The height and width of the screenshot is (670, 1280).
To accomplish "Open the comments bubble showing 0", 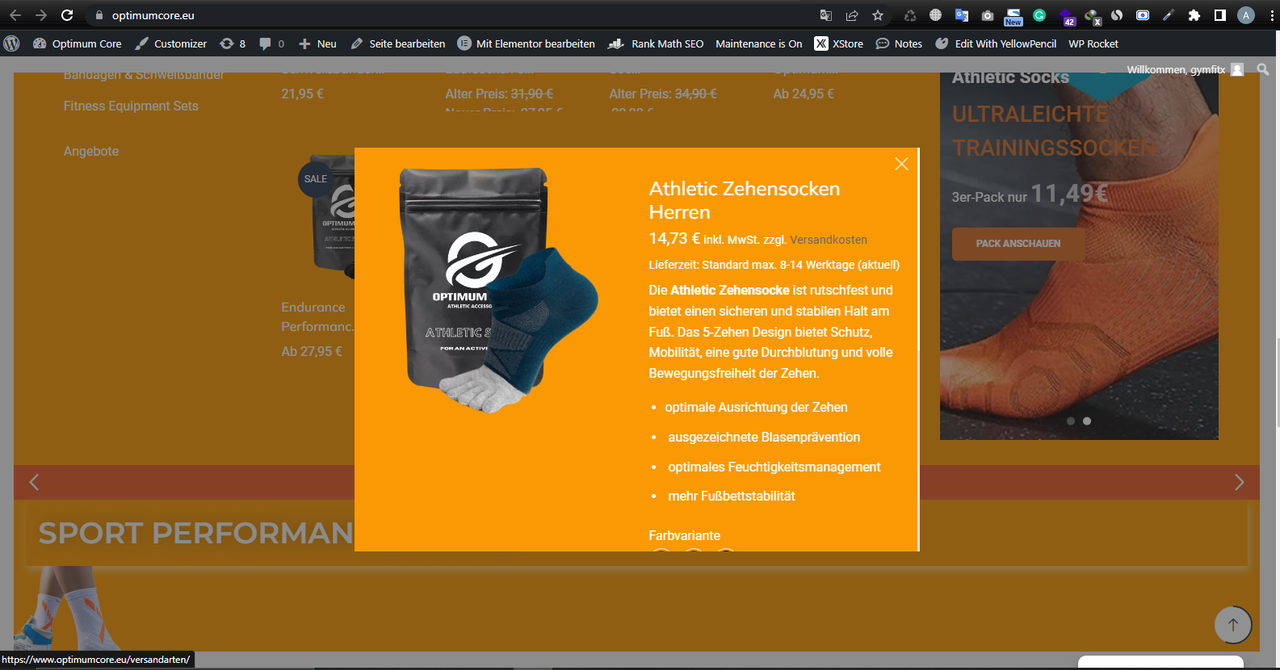I will pyautogui.click(x=272, y=43).
